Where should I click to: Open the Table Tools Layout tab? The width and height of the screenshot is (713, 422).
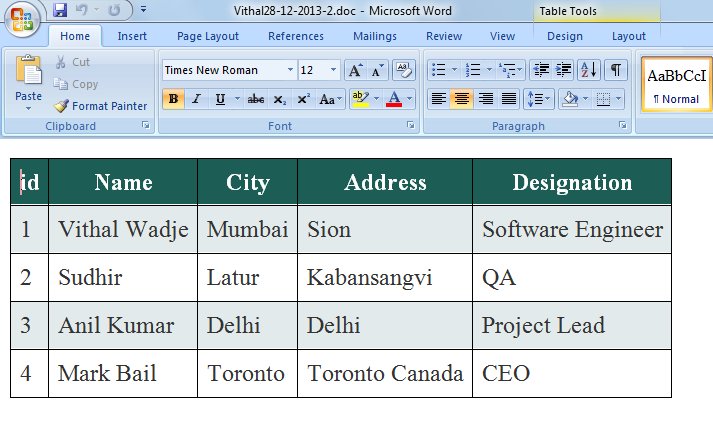point(628,36)
